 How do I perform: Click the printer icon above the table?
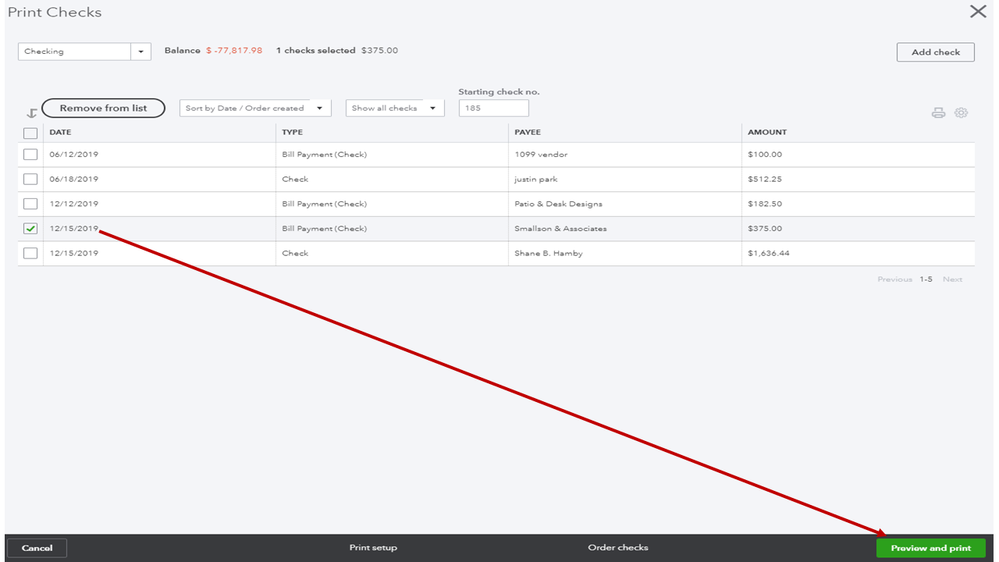[x=938, y=113]
